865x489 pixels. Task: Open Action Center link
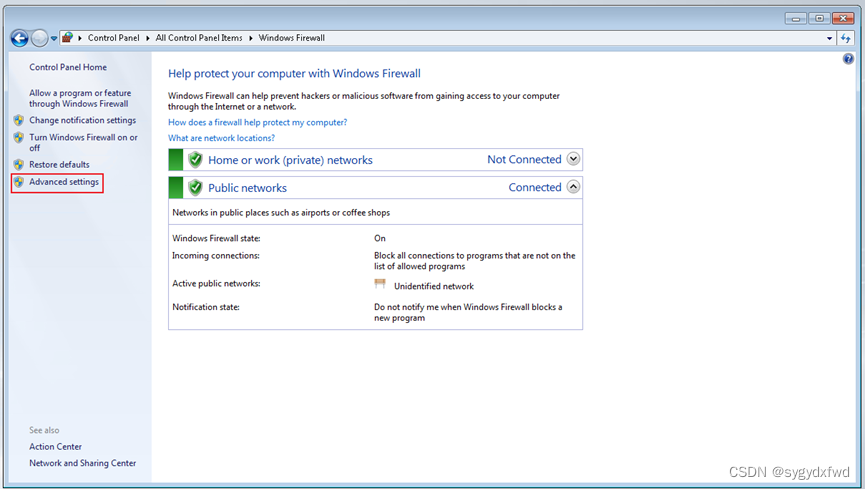coord(55,447)
